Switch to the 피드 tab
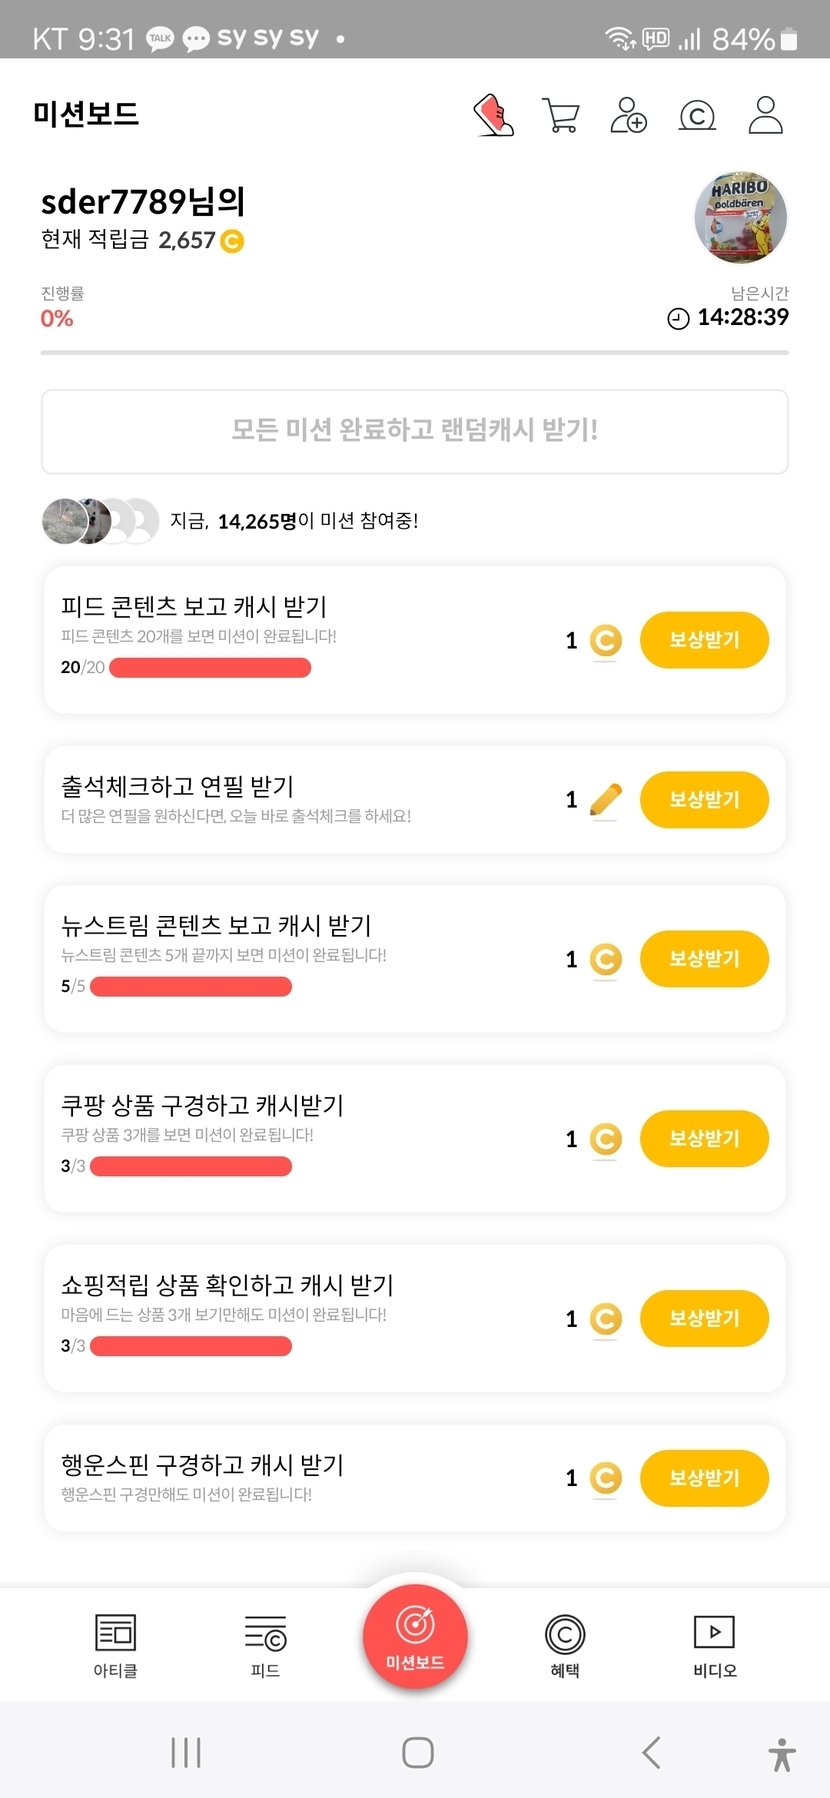The width and height of the screenshot is (830, 1798). coord(265,1645)
